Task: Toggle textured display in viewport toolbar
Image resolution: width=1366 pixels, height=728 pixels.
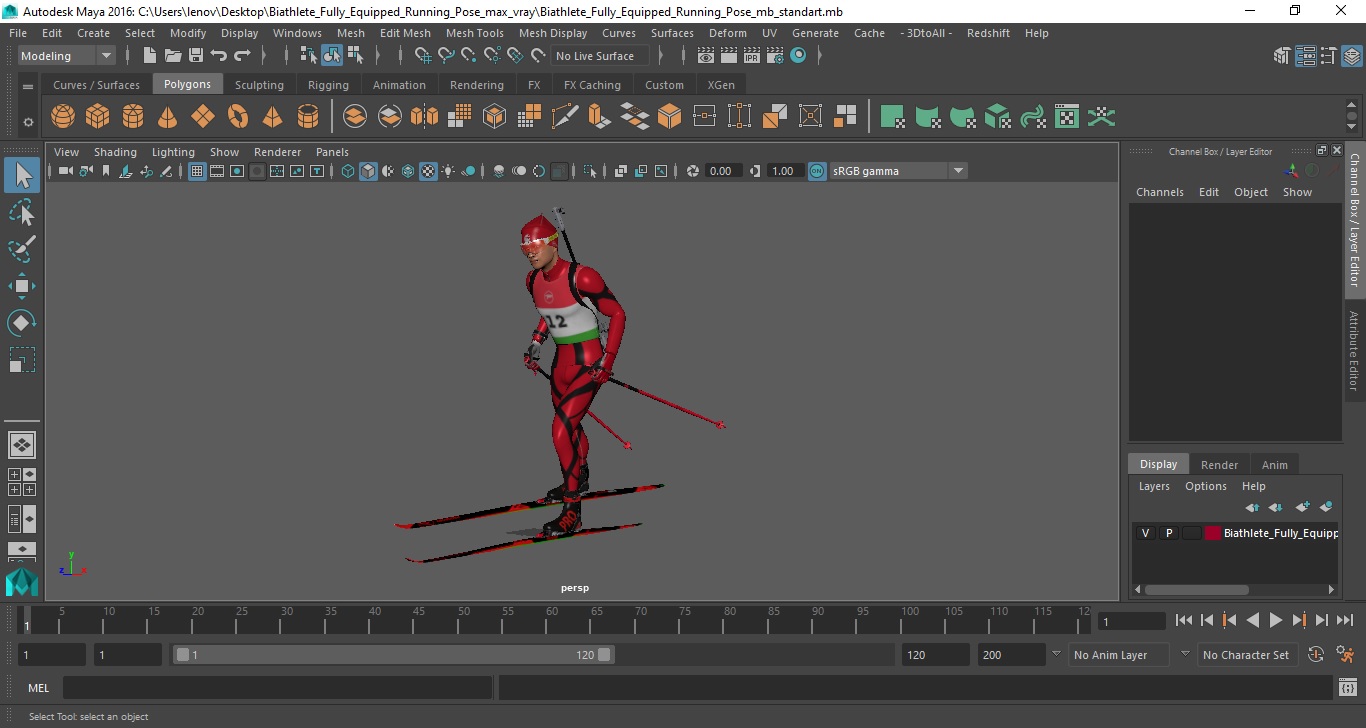Action: [x=428, y=171]
